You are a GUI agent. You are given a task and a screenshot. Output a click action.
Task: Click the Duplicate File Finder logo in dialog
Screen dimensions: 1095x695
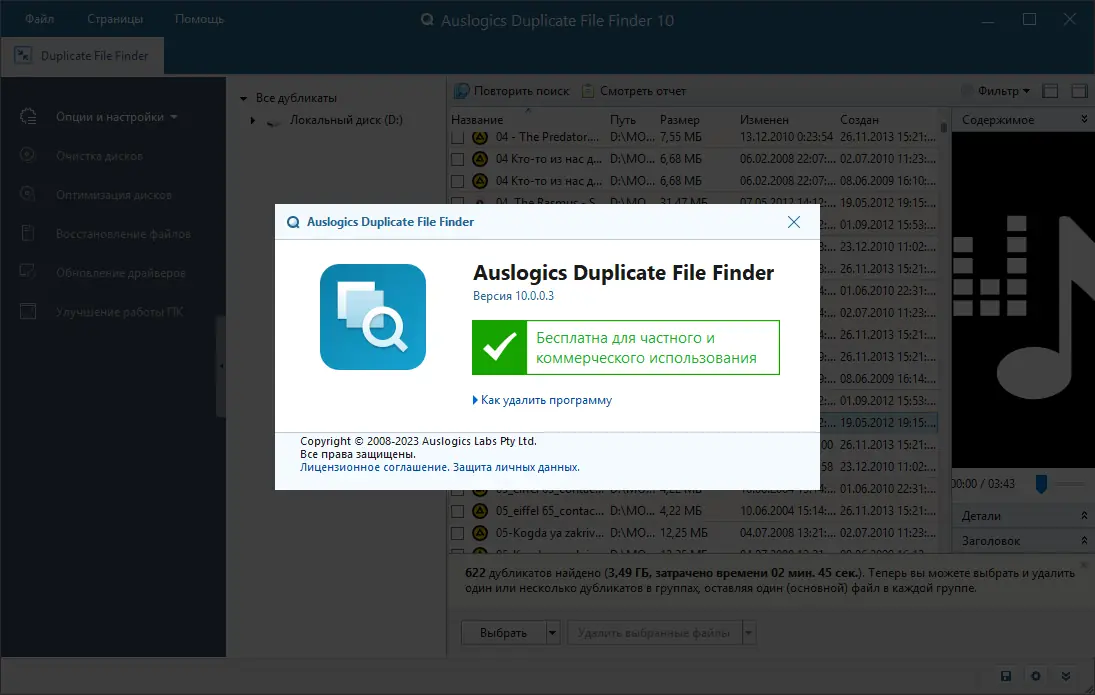click(x=373, y=317)
